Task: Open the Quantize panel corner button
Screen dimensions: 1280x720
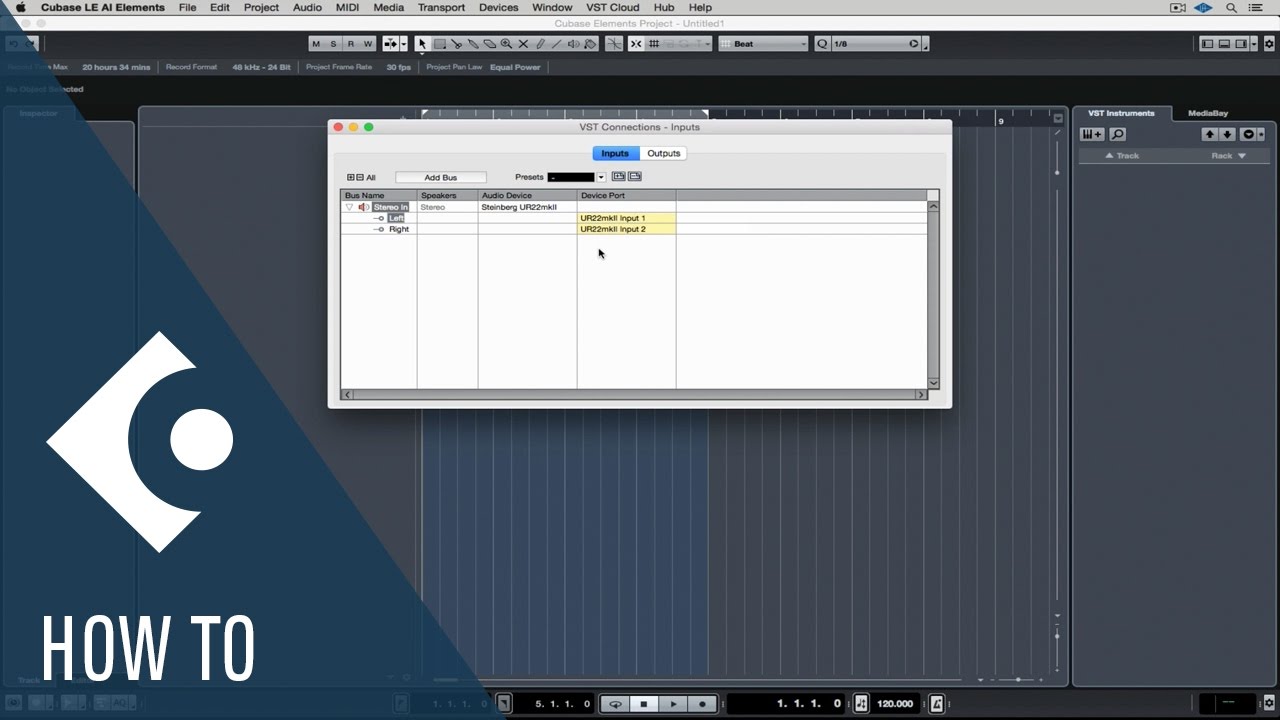Action: [926, 44]
